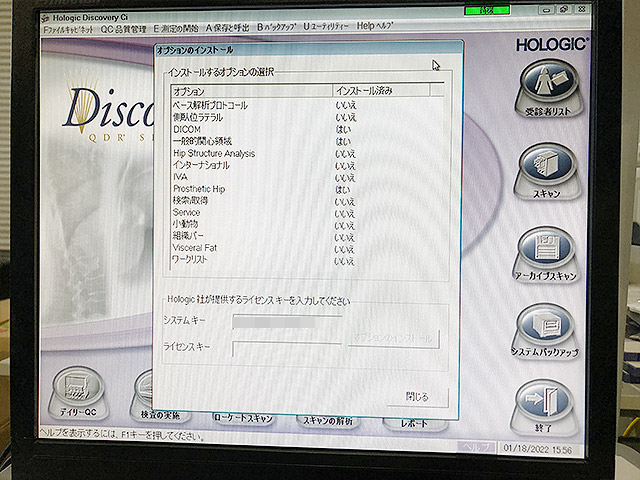Click the オプション column header
The image size is (640, 480).
coord(250,91)
